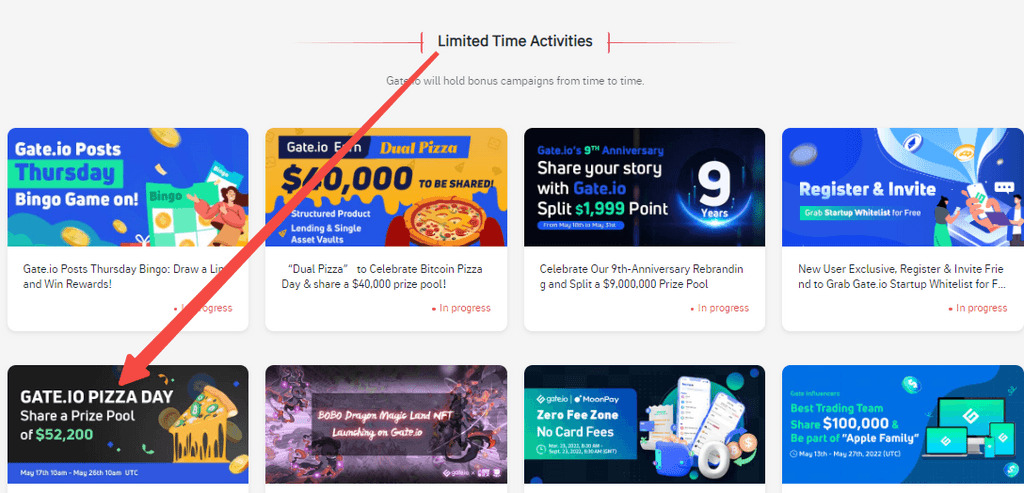Open the MoonPay Zero Fee Zone banner
Screen dimensions: 1024x493
pos(644,424)
